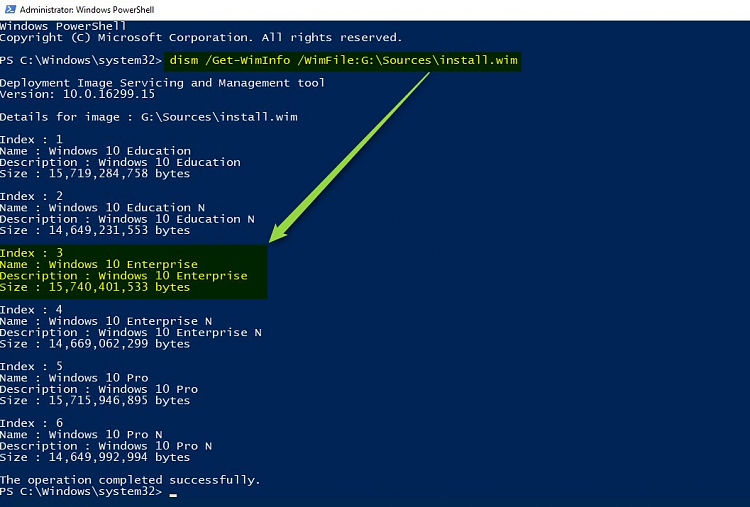Click the blinking cursor at the last prompt
750x507 pixels.
click(x=173, y=495)
